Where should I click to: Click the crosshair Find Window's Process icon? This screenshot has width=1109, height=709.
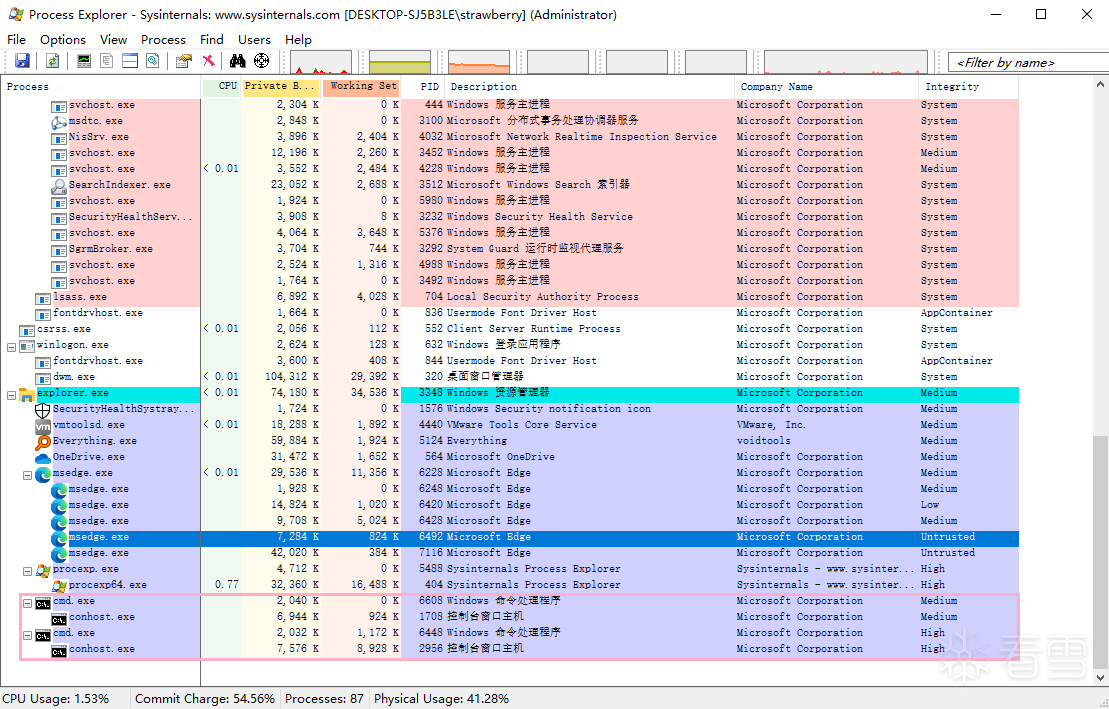[262, 61]
